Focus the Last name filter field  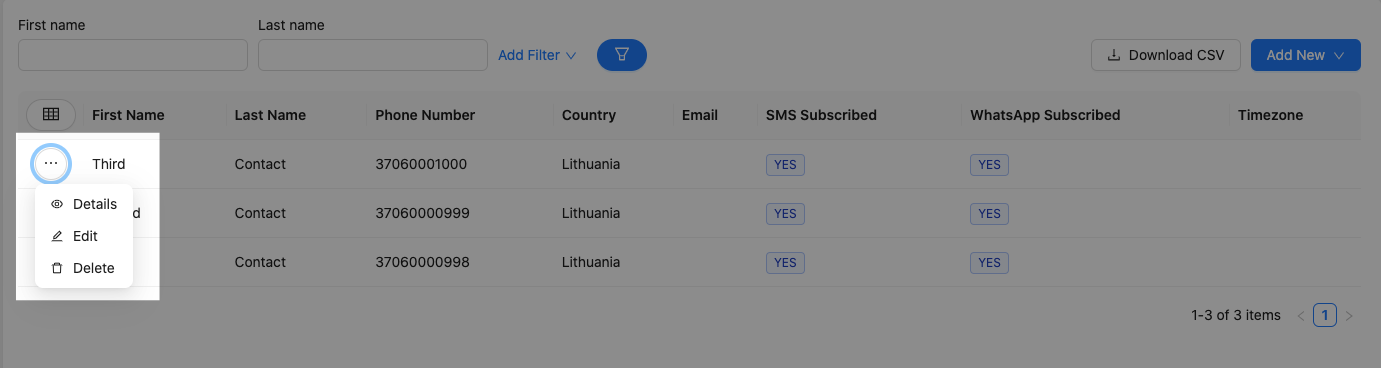point(373,55)
